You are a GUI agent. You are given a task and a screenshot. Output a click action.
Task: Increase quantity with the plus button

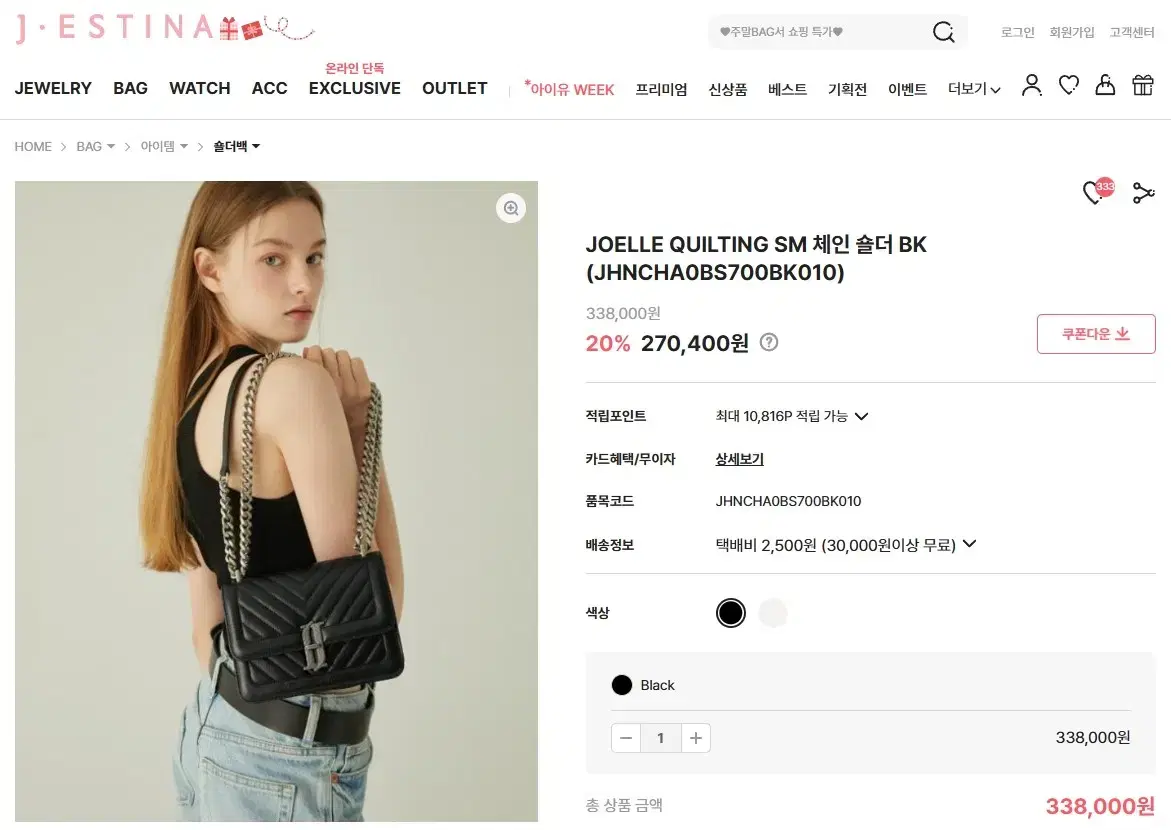pyautogui.click(x=695, y=738)
